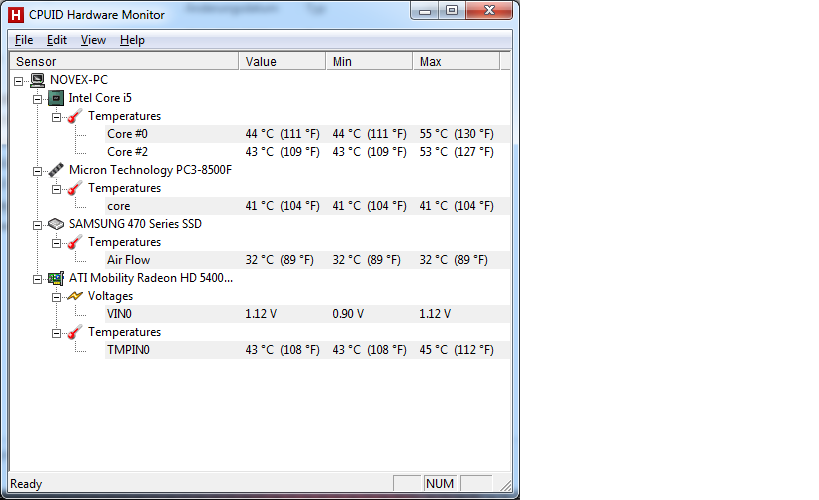
Task: Click the Sensor column header
Action: pyautogui.click(x=124, y=62)
